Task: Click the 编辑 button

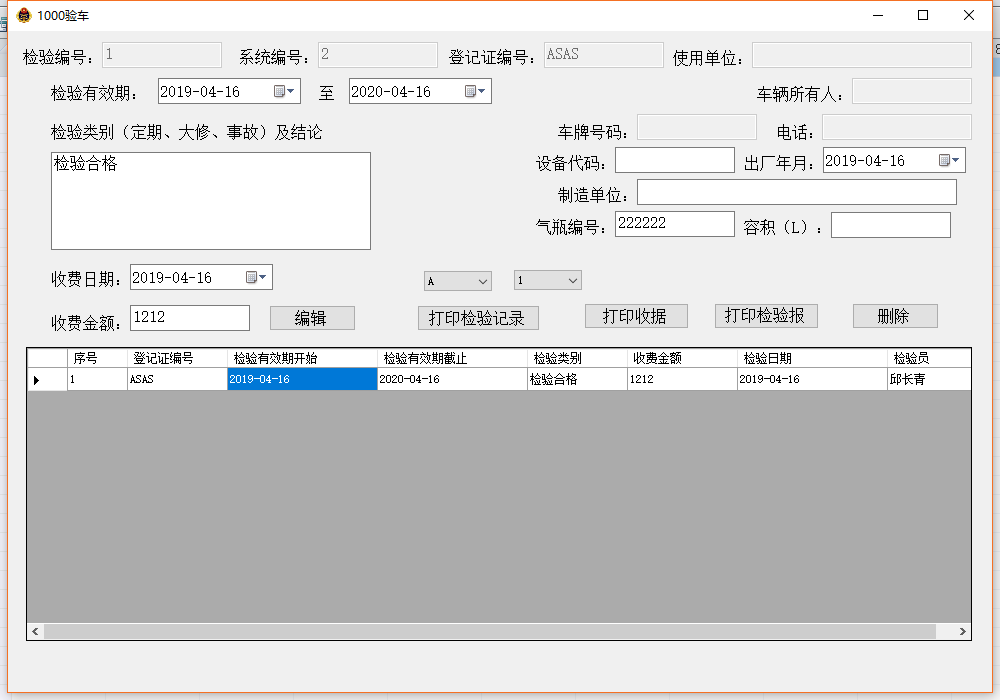Action: [x=312, y=318]
